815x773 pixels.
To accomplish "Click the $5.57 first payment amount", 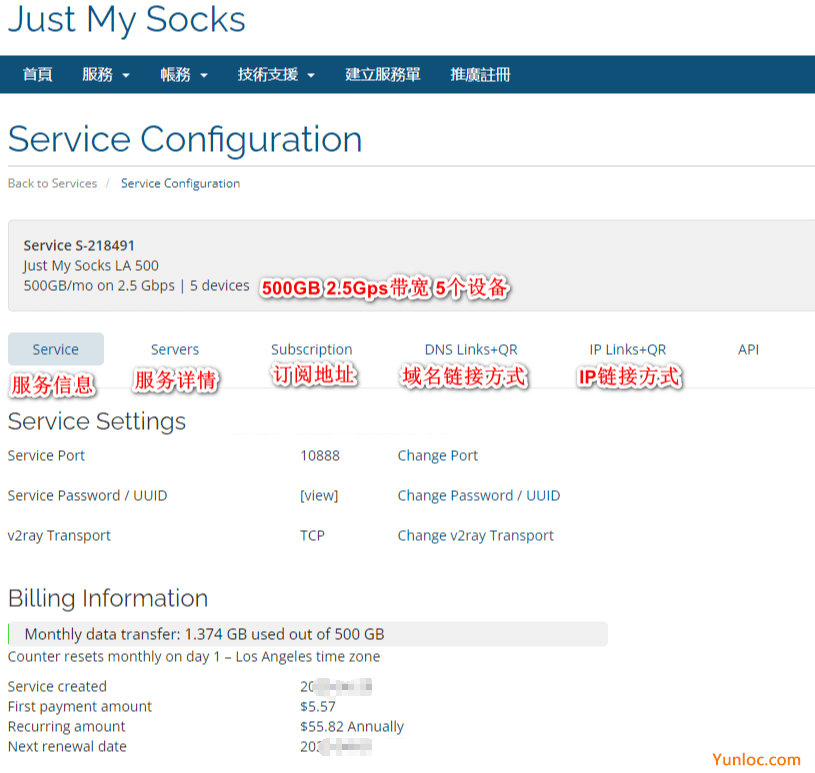I will point(318,706).
